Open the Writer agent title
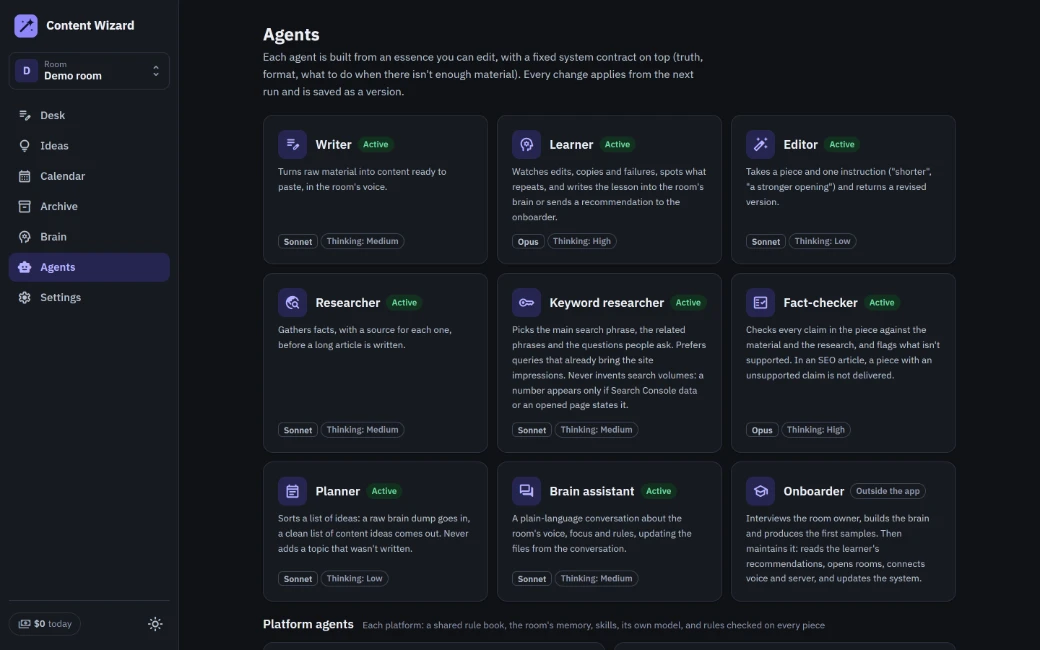Viewport: 1040px width, 650px height. tap(333, 145)
